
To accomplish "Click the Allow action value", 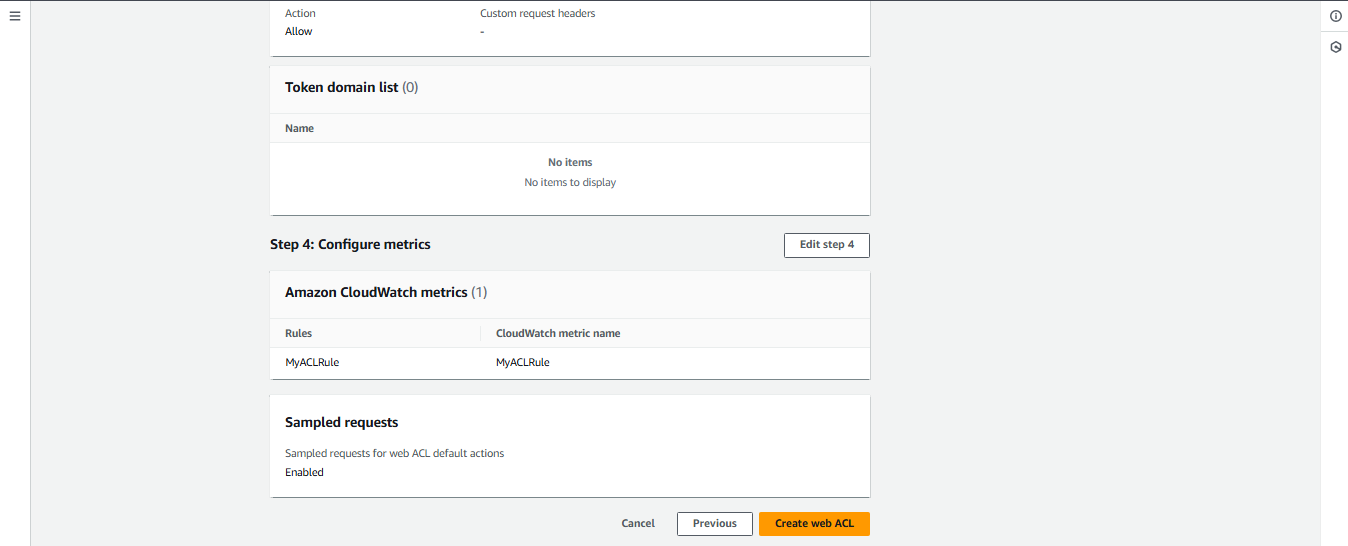I will pos(298,31).
